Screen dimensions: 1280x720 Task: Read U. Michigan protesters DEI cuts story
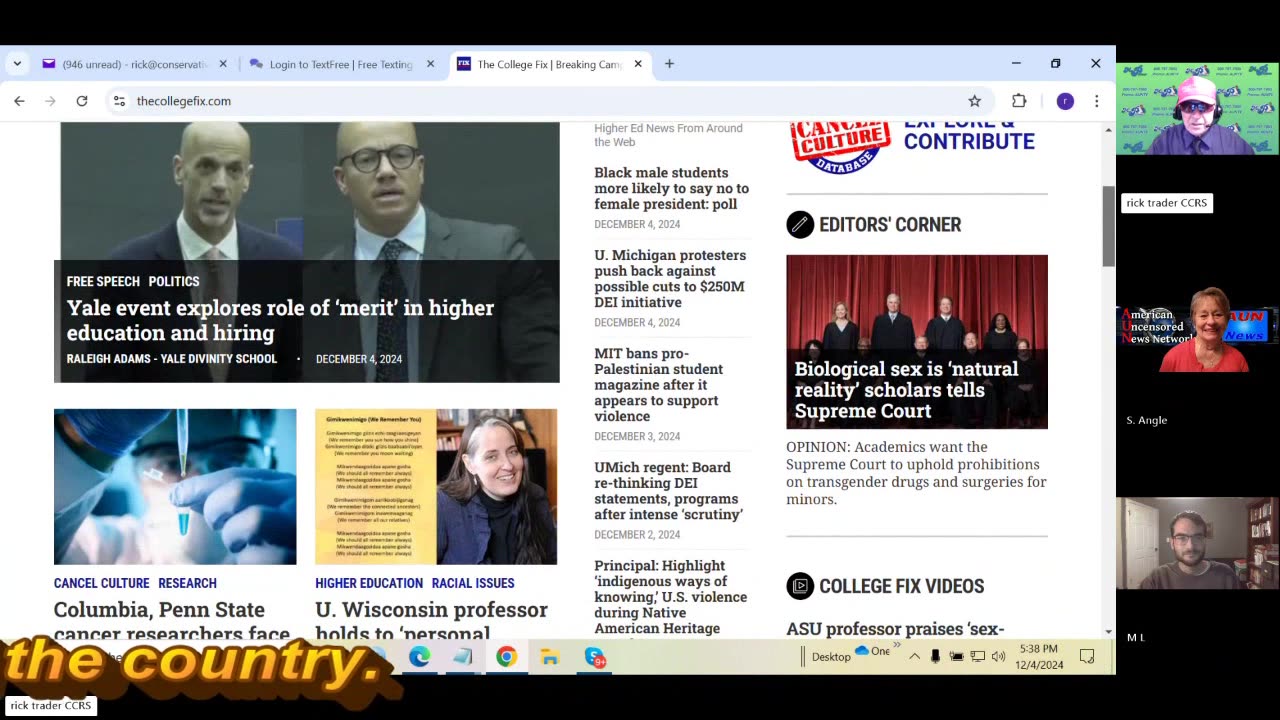[x=670, y=278]
